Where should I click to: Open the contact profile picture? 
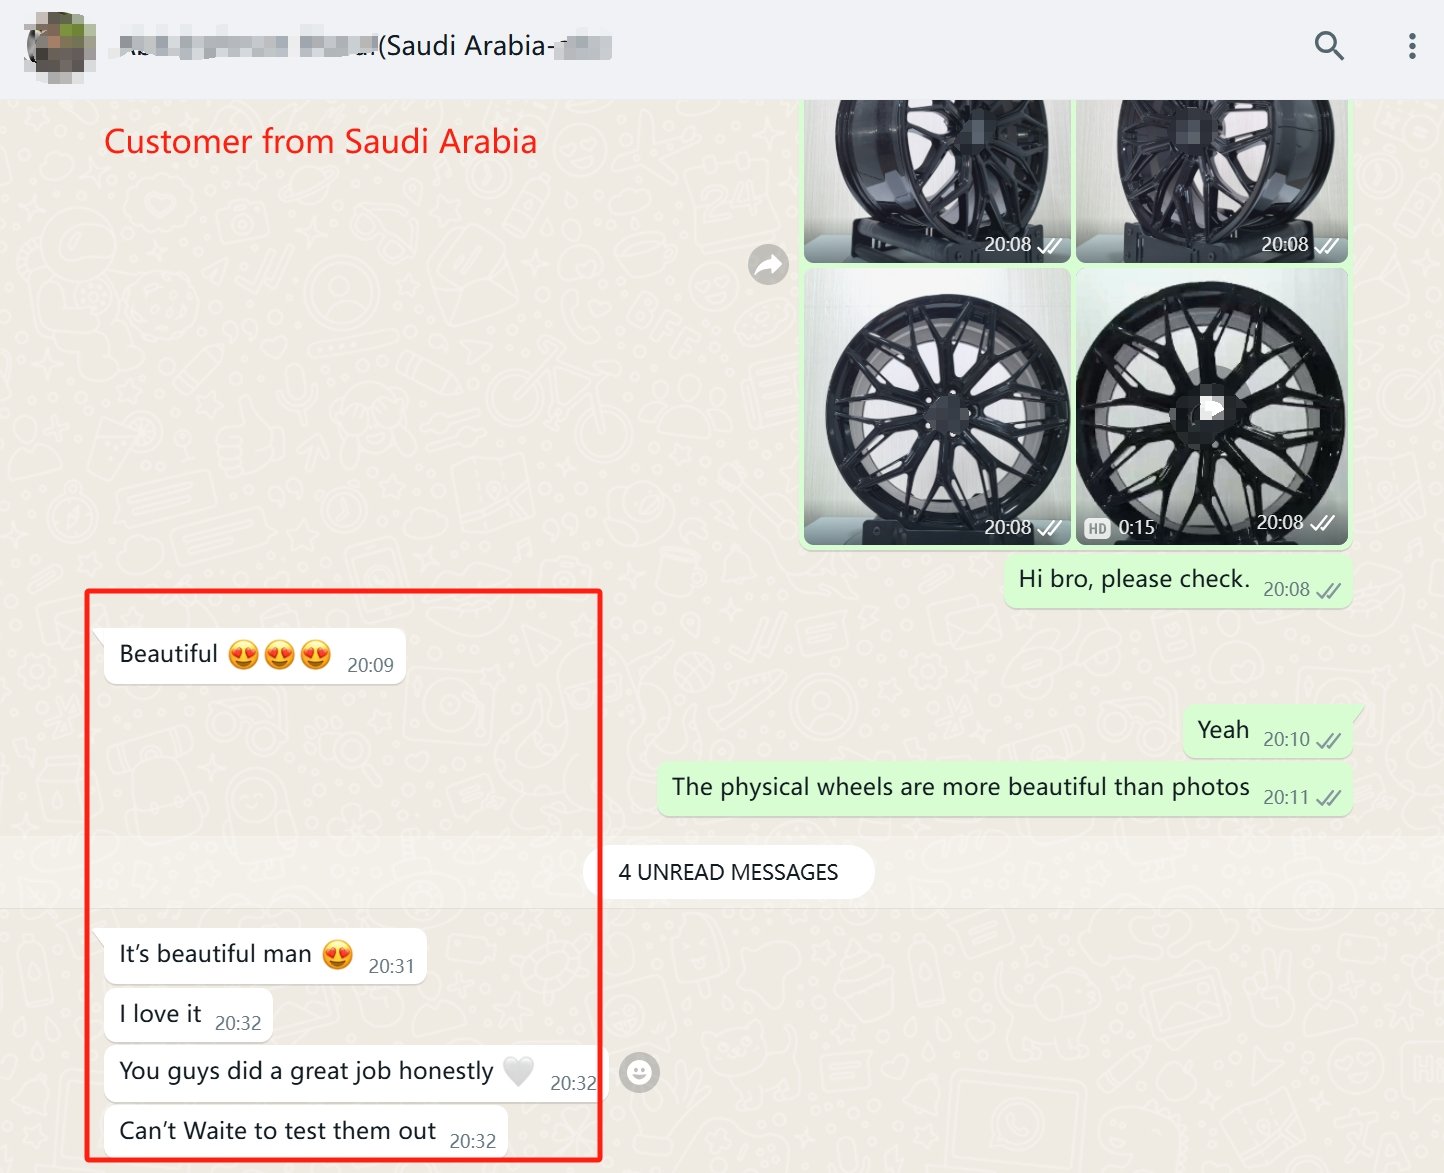tap(60, 47)
